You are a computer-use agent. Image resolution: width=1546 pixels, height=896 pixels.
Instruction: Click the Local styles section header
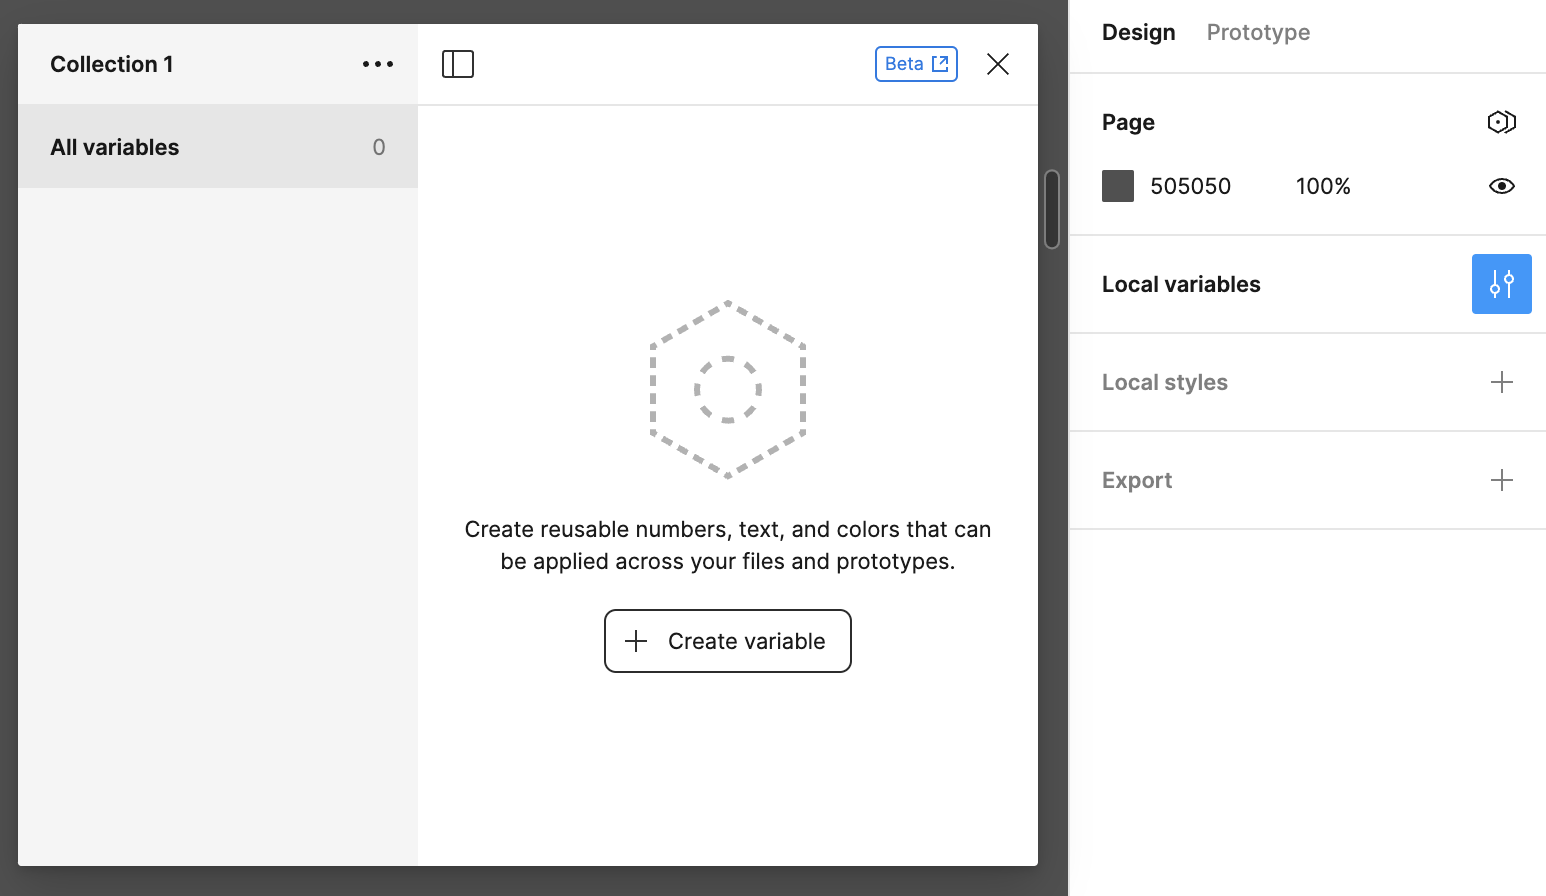pyautogui.click(x=1164, y=382)
